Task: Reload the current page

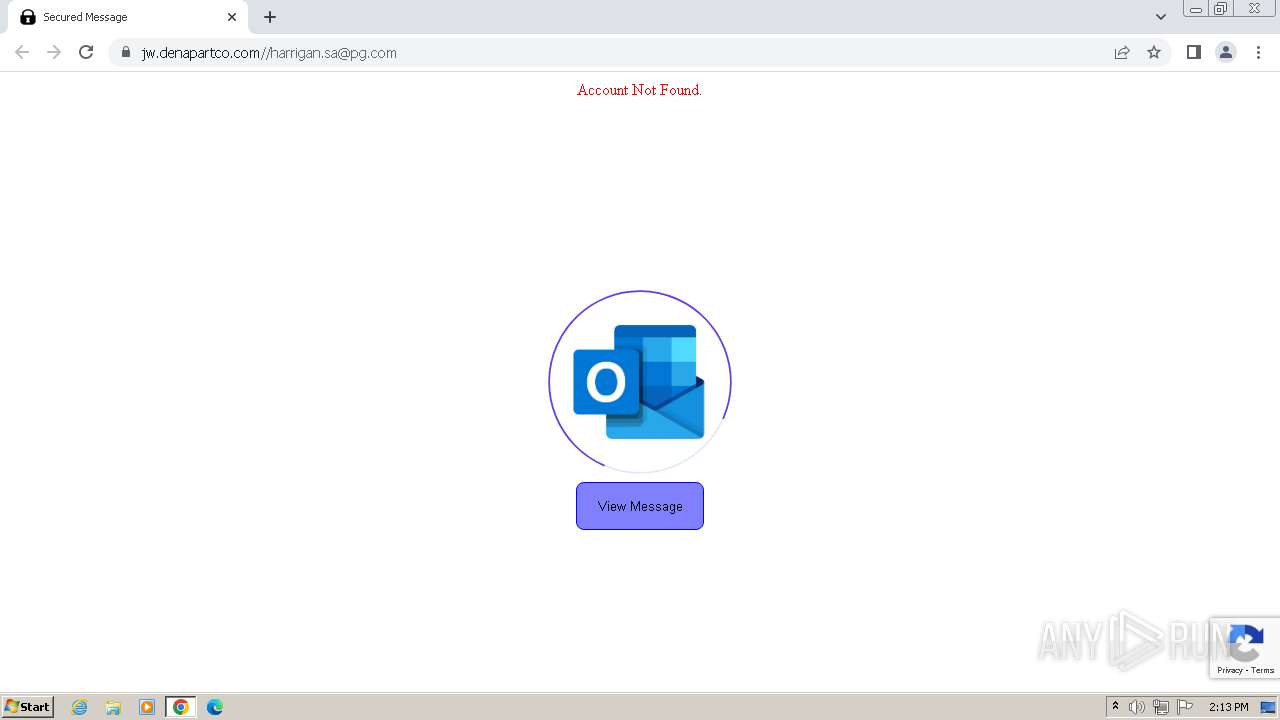Action: tap(86, 52)
